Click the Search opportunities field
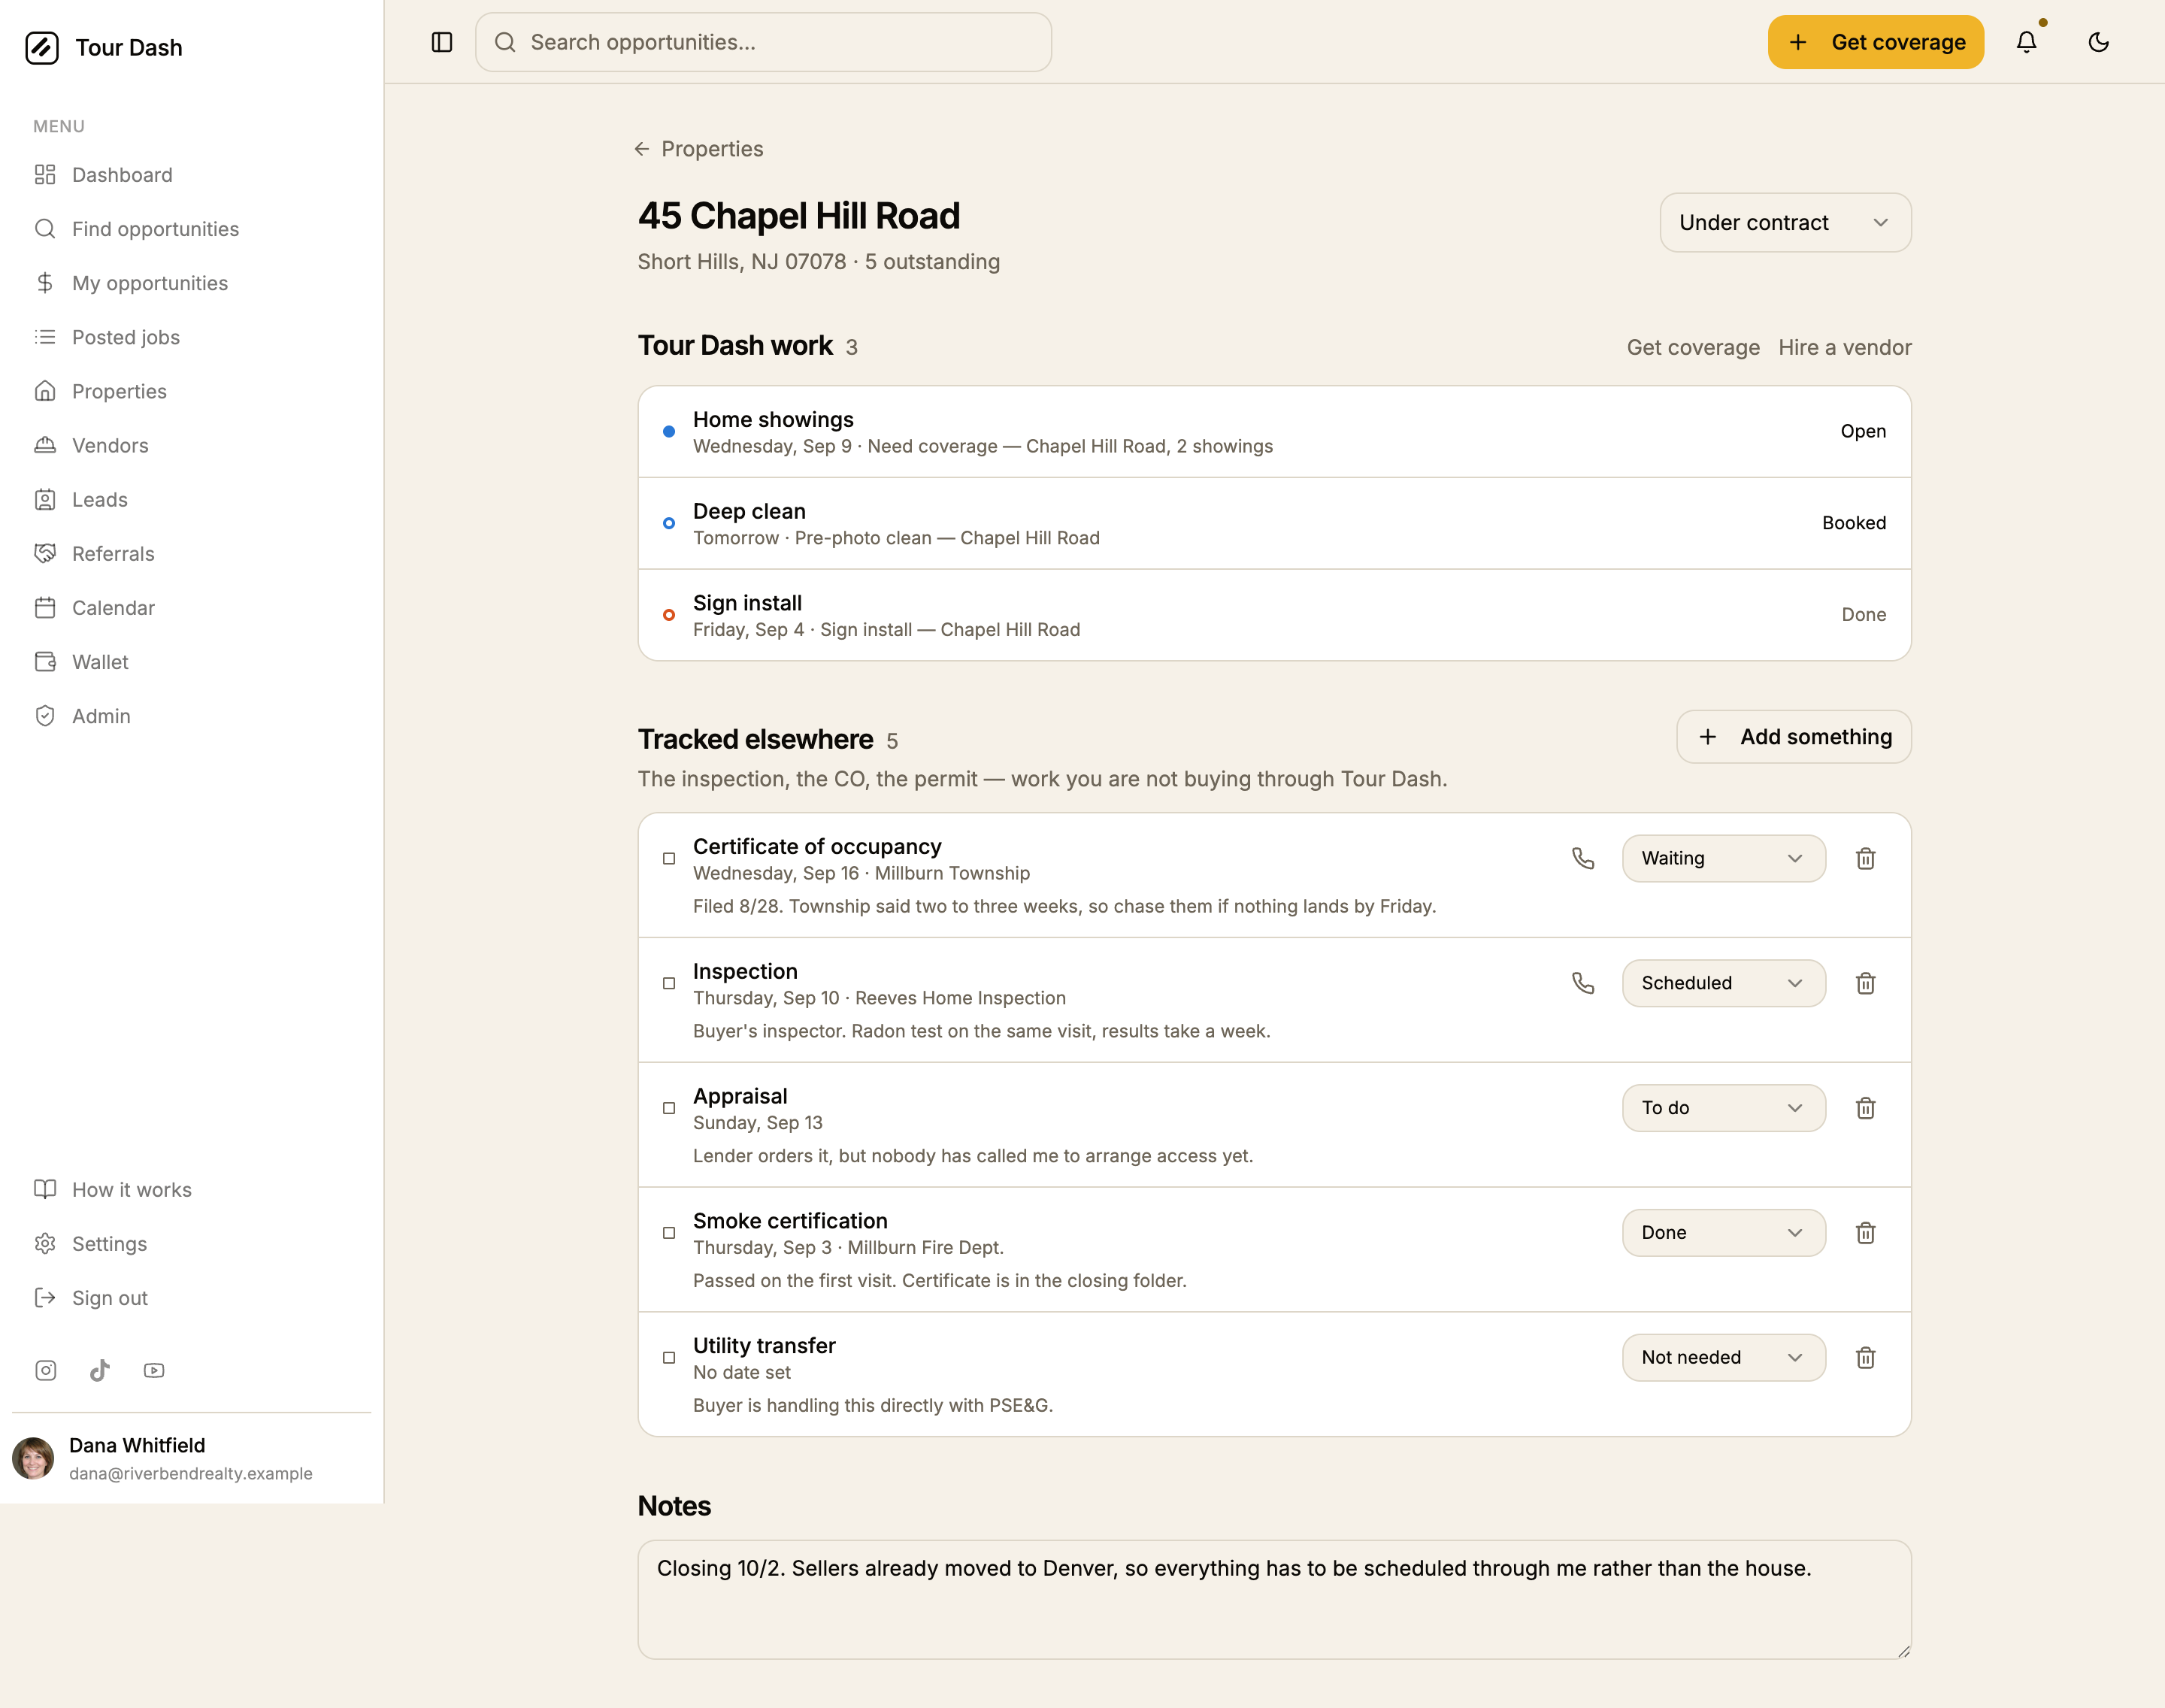This screenshot has width=2165, height=1708. (763, 42)
